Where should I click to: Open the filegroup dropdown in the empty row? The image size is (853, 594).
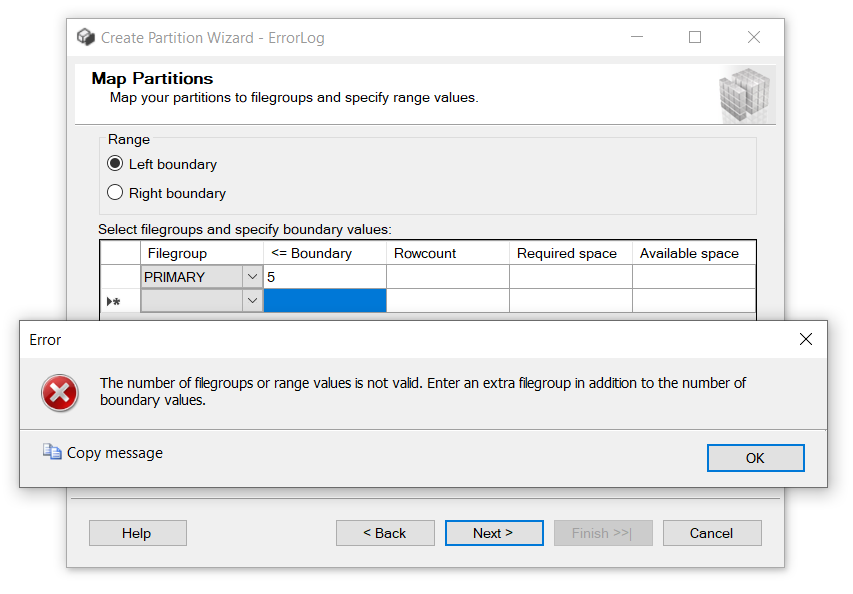tap(251, 300)
